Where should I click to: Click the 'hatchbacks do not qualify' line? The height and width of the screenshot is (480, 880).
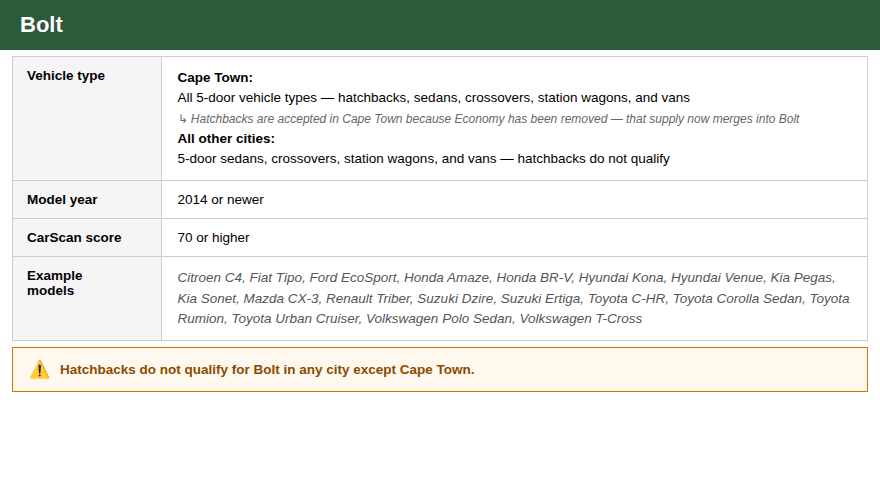423,159
